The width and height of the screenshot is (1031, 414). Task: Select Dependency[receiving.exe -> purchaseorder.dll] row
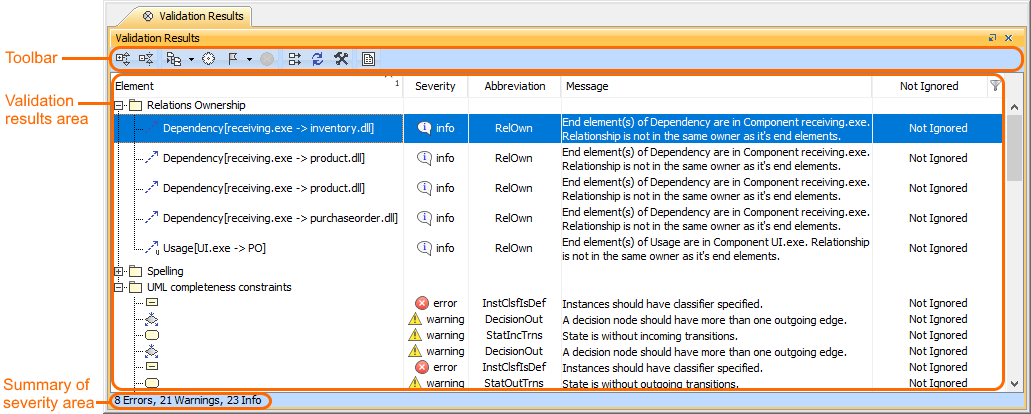[x=558, y=218]
